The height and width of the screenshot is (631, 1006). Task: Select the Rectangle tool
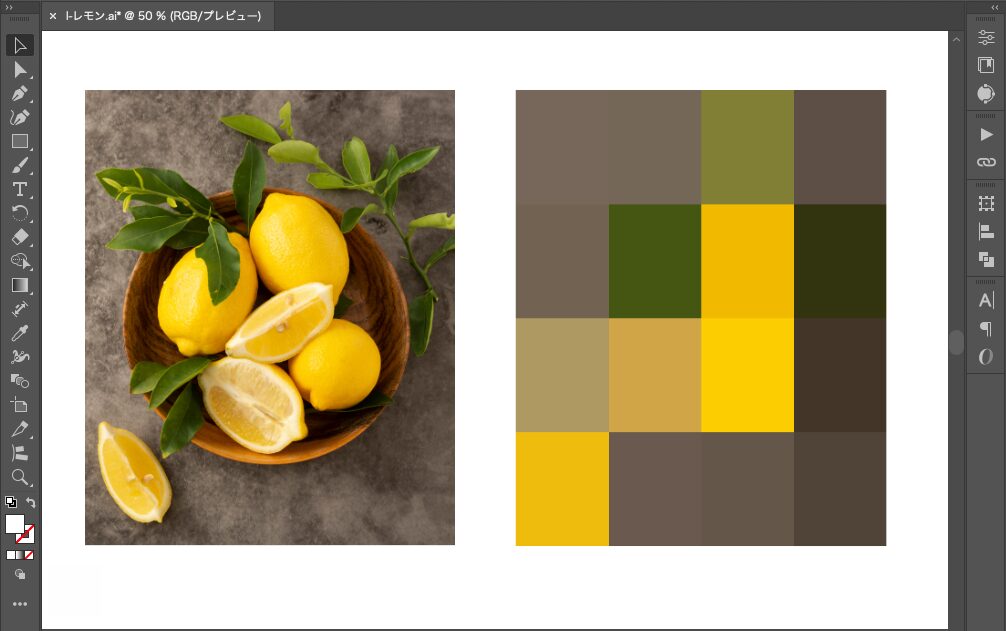tap(20, 141)
